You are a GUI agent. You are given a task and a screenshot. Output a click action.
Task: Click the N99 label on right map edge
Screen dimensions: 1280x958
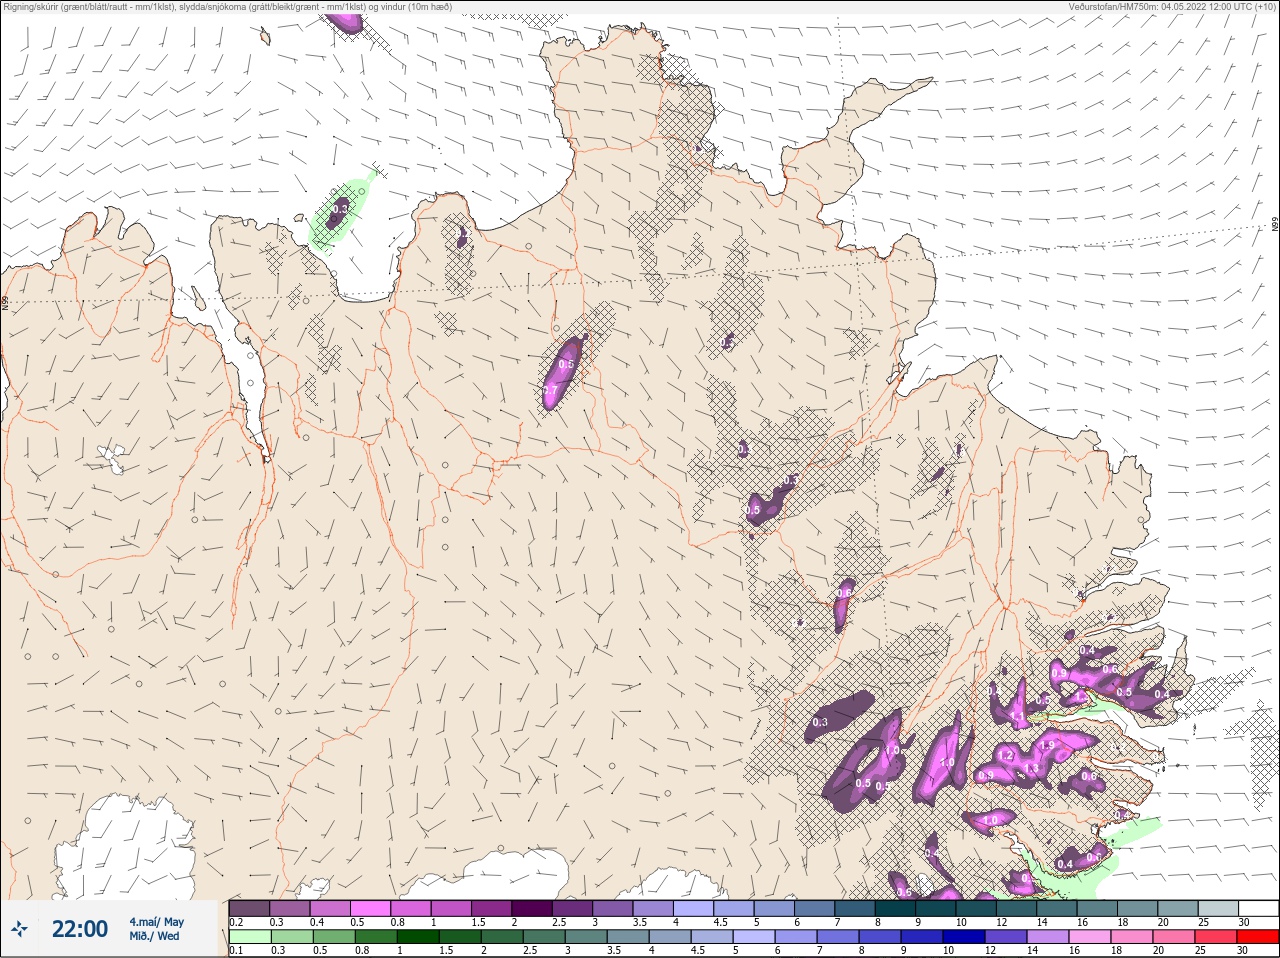pyautogui.click(x=1275, y=225)
